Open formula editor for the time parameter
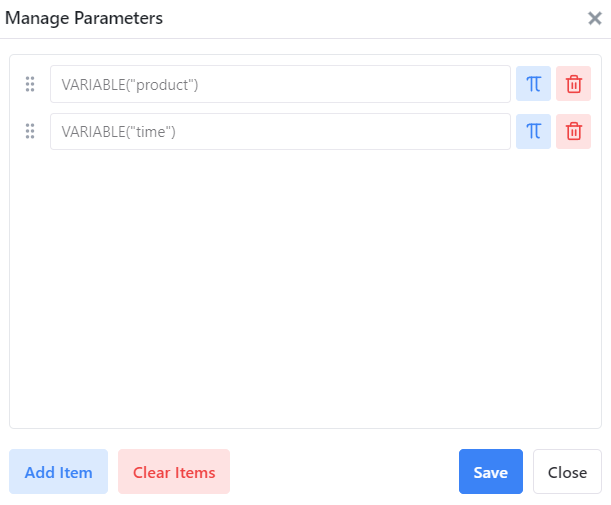 click(x=533, y=131)
